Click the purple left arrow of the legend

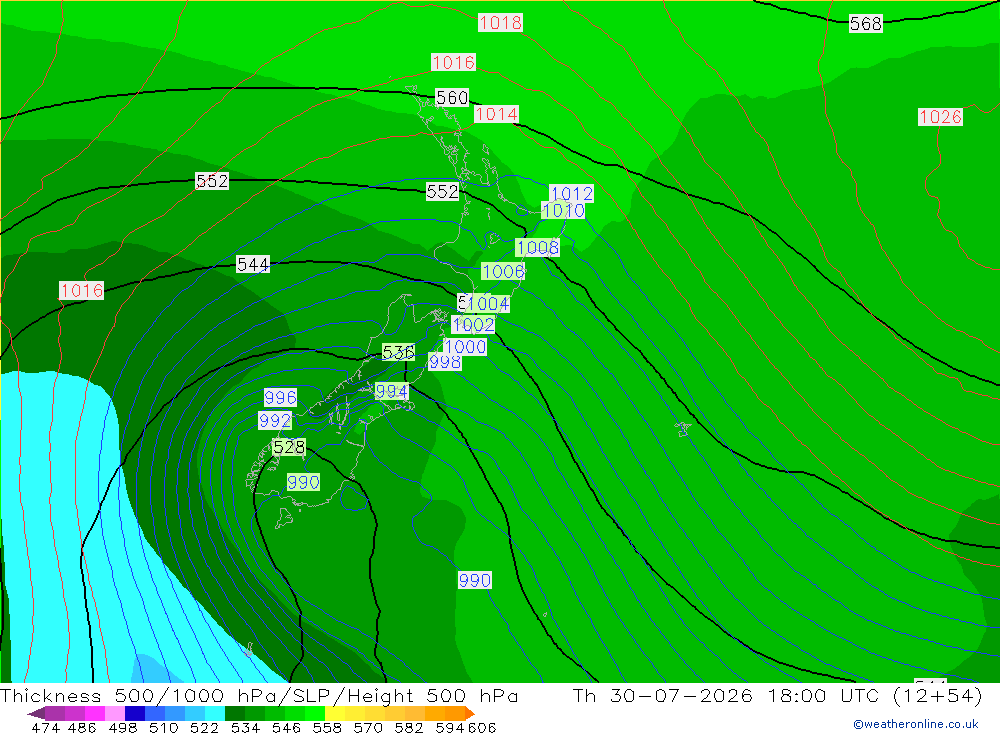click(x=36, y=713)
